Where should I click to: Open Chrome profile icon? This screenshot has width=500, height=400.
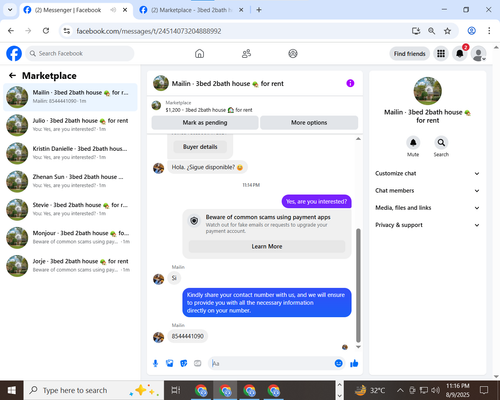coord(471,31)
